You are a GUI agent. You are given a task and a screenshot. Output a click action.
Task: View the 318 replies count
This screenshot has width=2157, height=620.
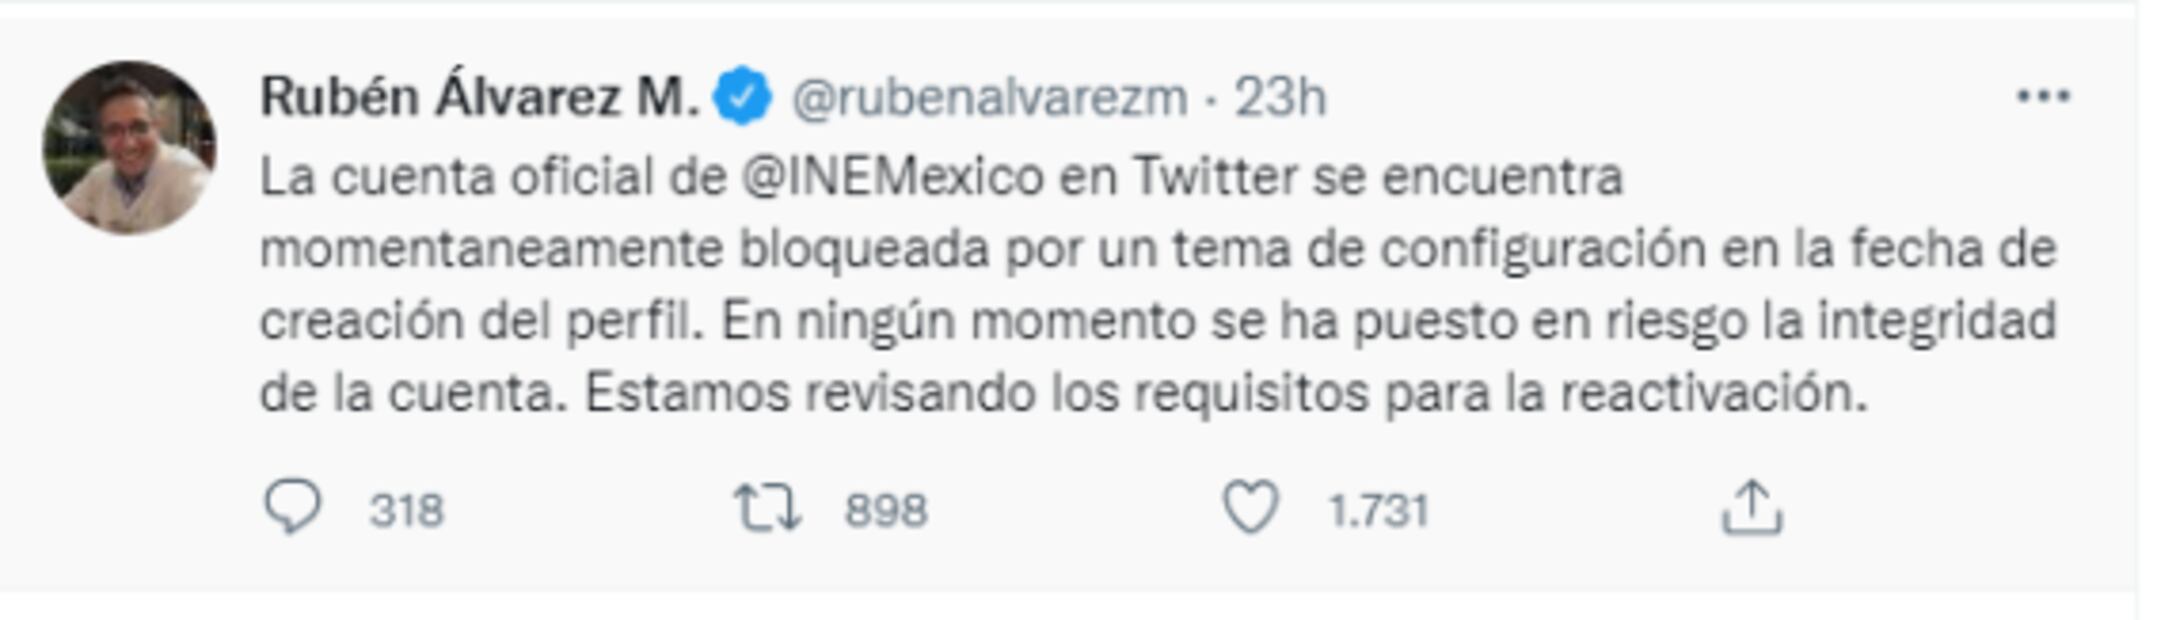tap(406, 511)
